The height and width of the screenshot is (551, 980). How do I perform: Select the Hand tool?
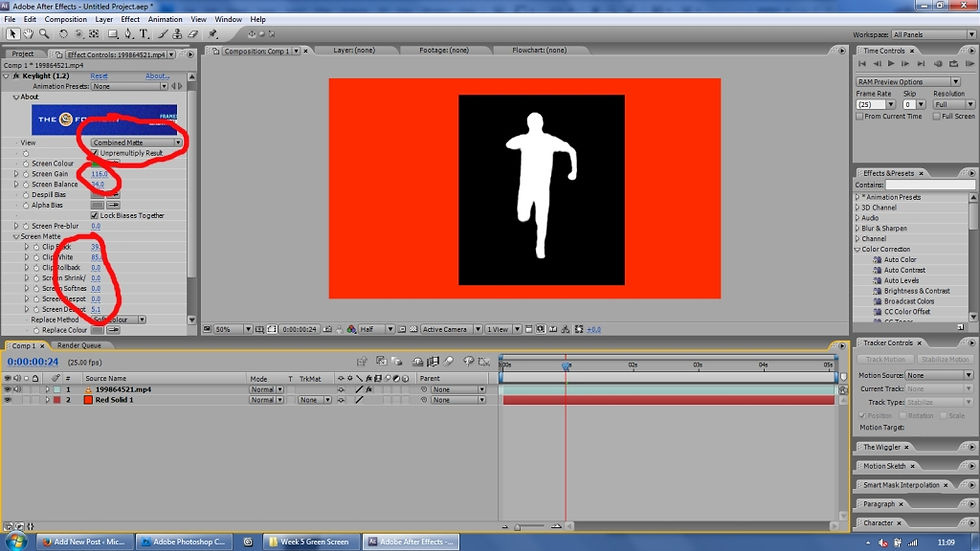coord(28,34)
